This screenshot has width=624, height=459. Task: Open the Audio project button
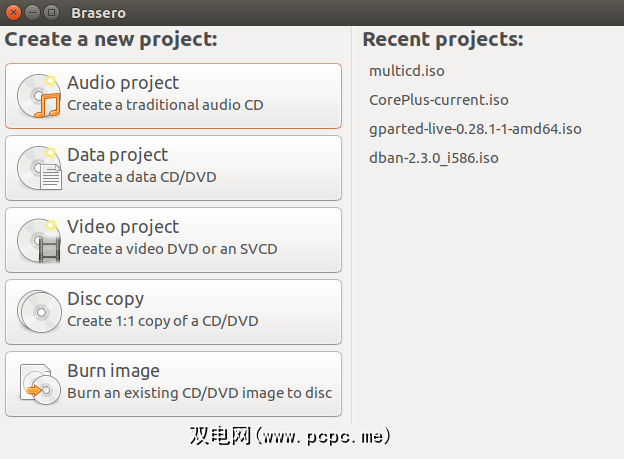[x=173, y=95]
